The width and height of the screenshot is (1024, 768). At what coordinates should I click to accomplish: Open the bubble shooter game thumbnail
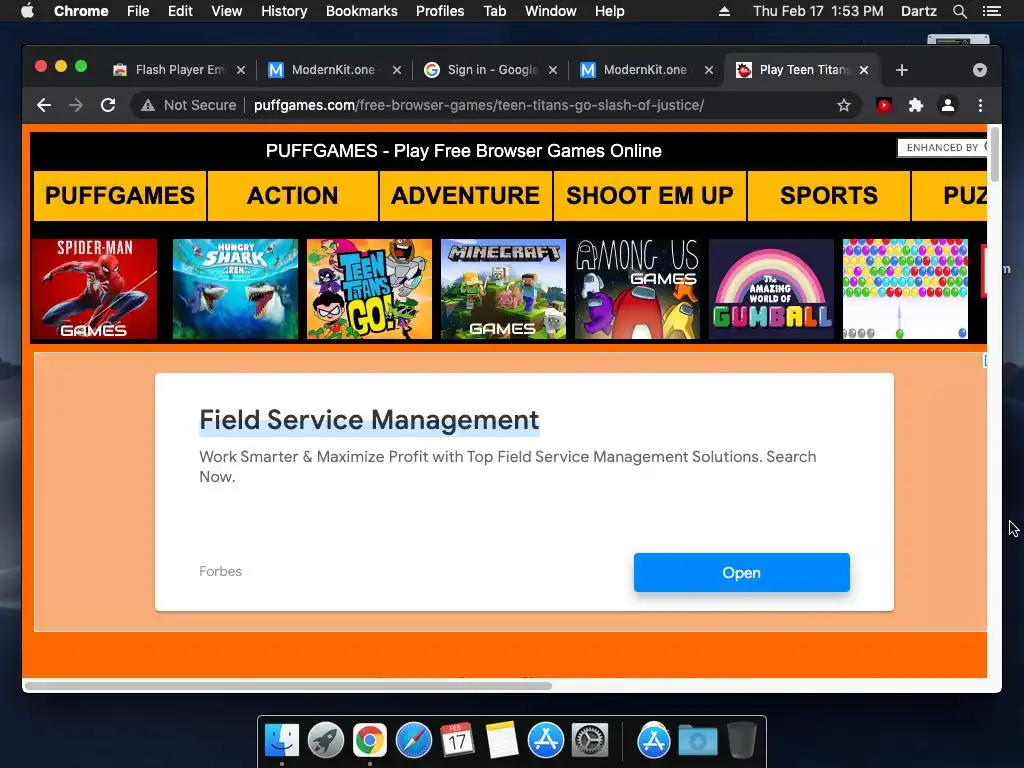pyautogui.click(x=905, y=289)
